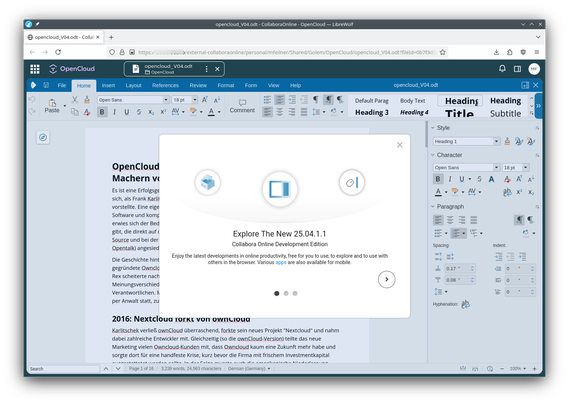Viewport: 569px width, 405px height.
Task: Go to next slide in welcome dialog
Action: 386,279
